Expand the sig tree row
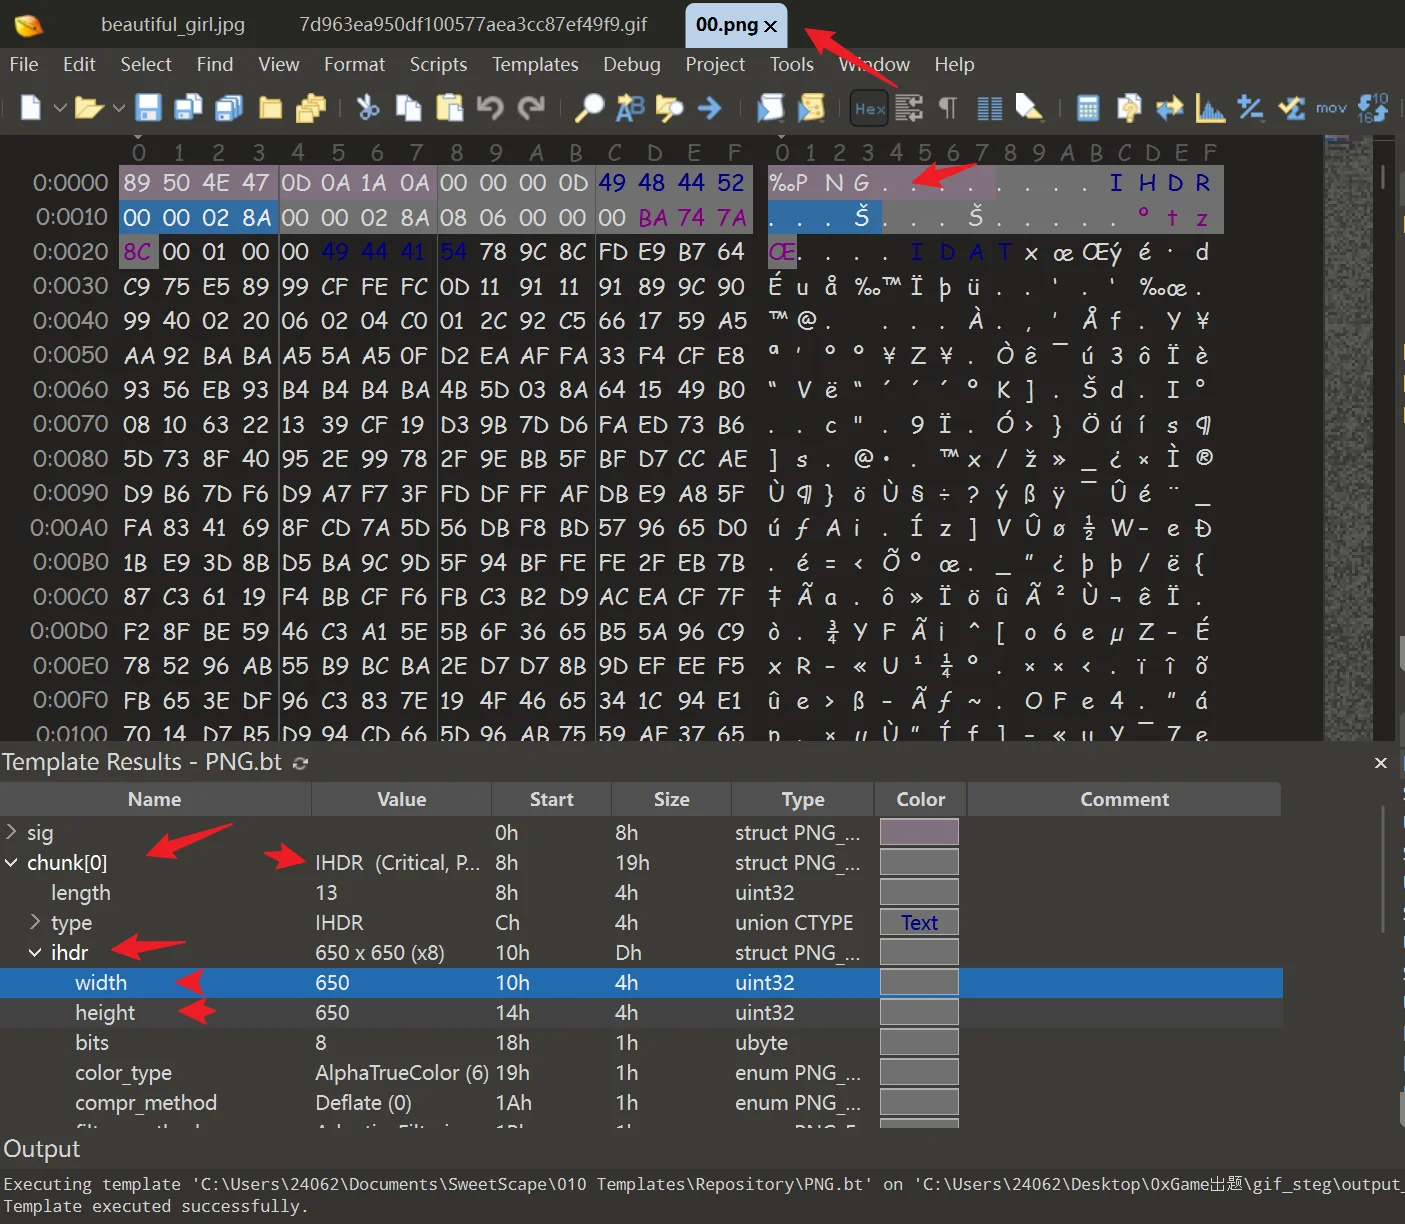The width and height of the screenshot is (1405, 1224). (12, 832)
